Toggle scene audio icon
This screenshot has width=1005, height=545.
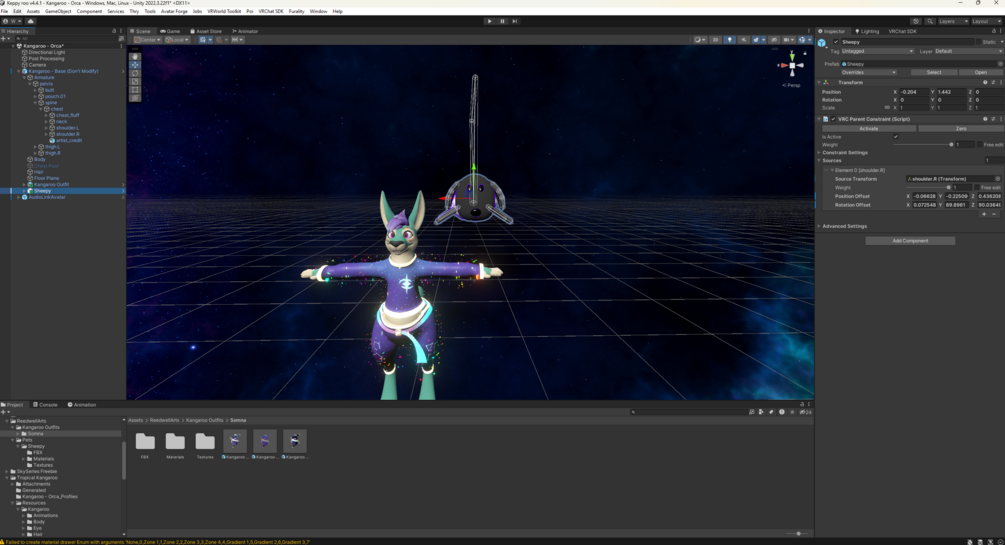pos(743,40)
